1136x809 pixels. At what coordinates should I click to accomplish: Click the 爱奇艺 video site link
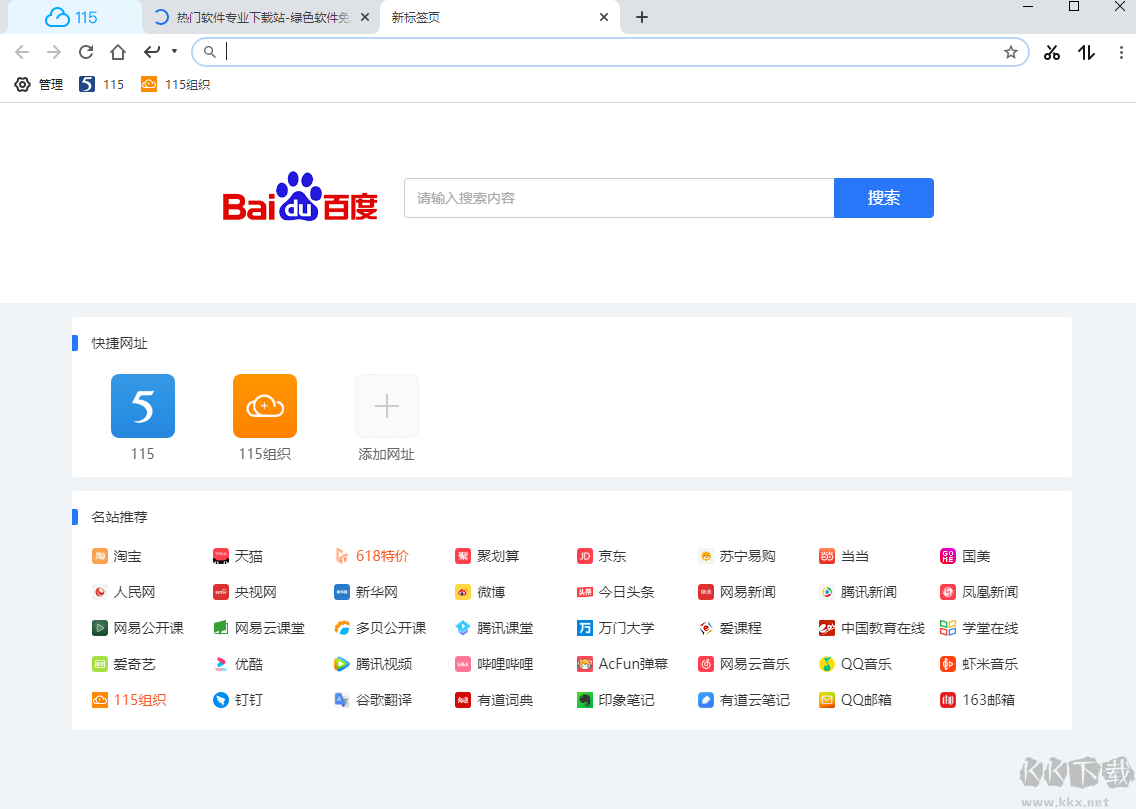124,664
